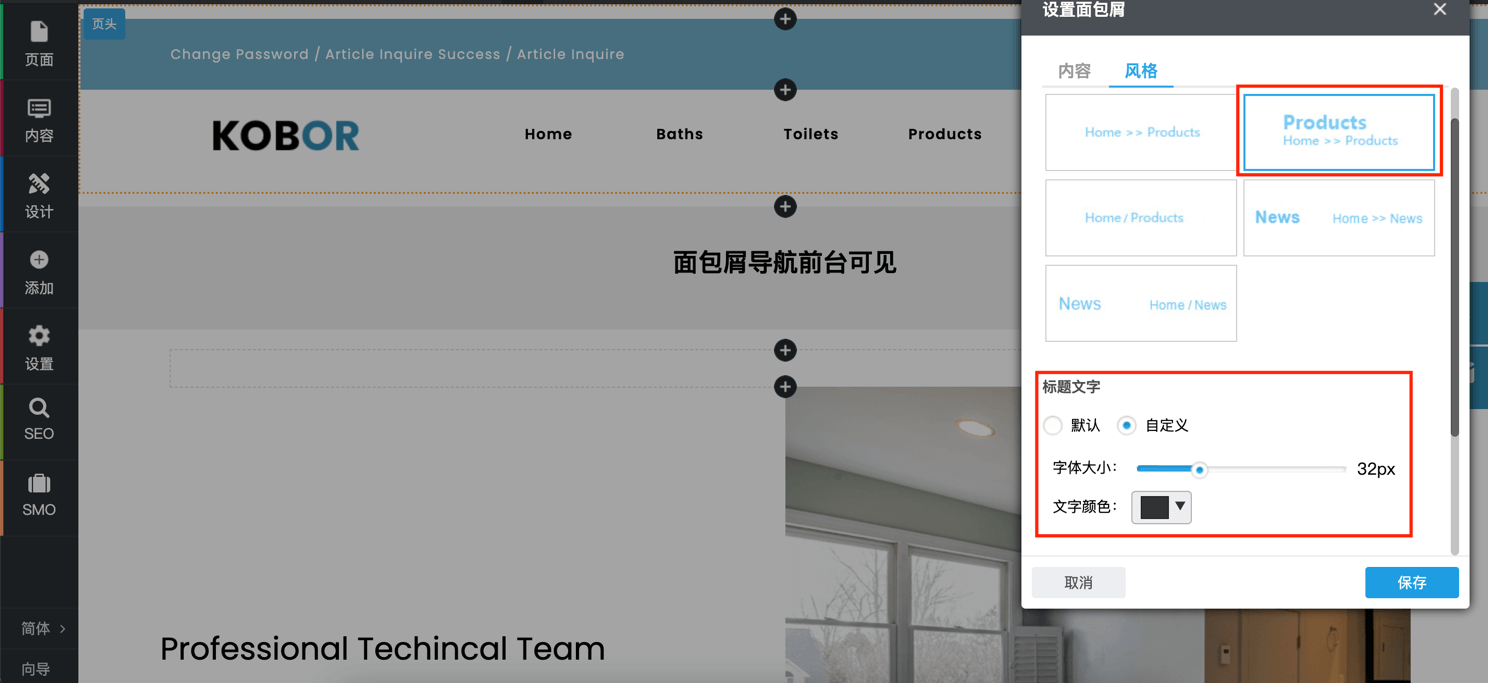
Task: Switch to the 内容 tab in dialog
Action: pyautogui.click(x=1074, y=71)
